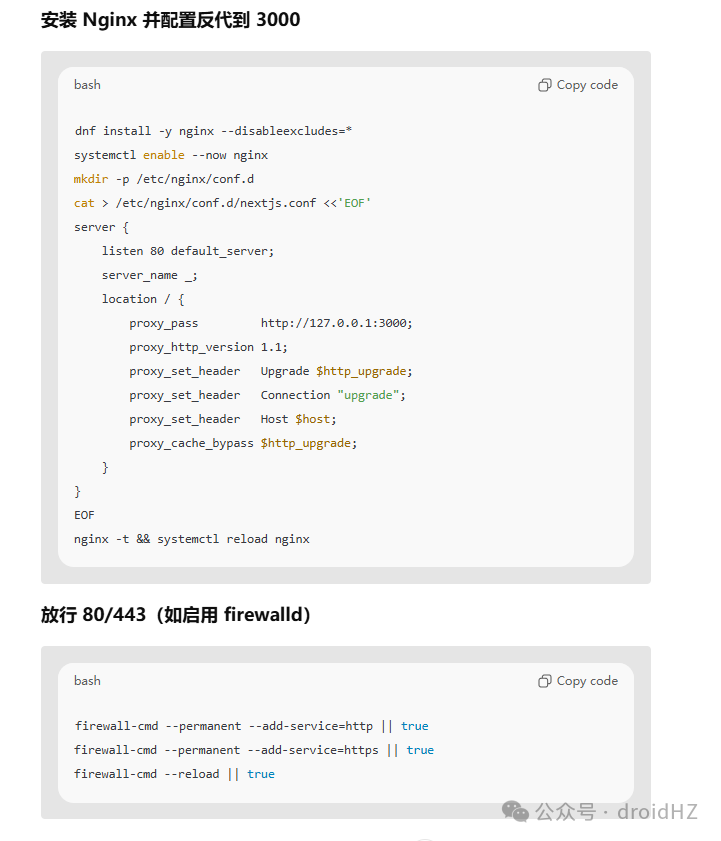The width and height of the screenshot is (721, 841).
Task: Click the WeChat logo in the watermark
Action: (x=516, y=812)
